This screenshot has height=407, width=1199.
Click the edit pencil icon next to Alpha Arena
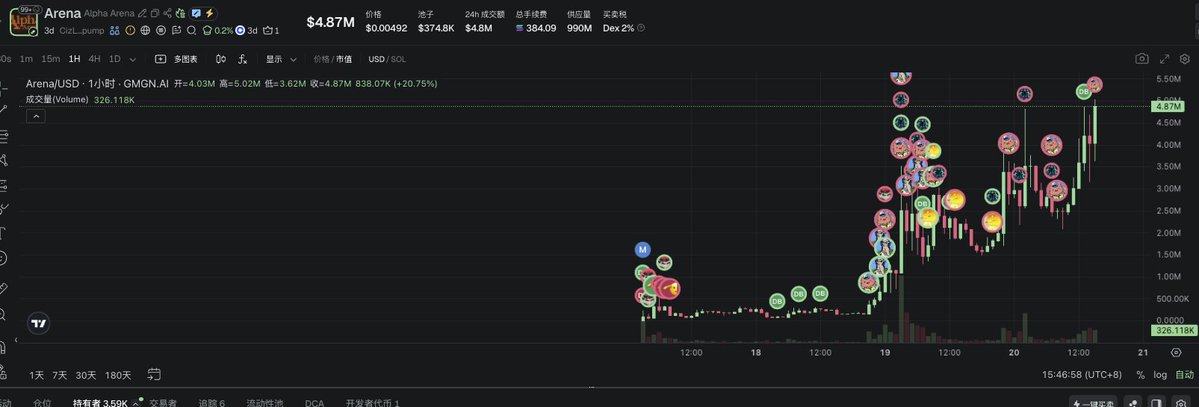(142, 14)
